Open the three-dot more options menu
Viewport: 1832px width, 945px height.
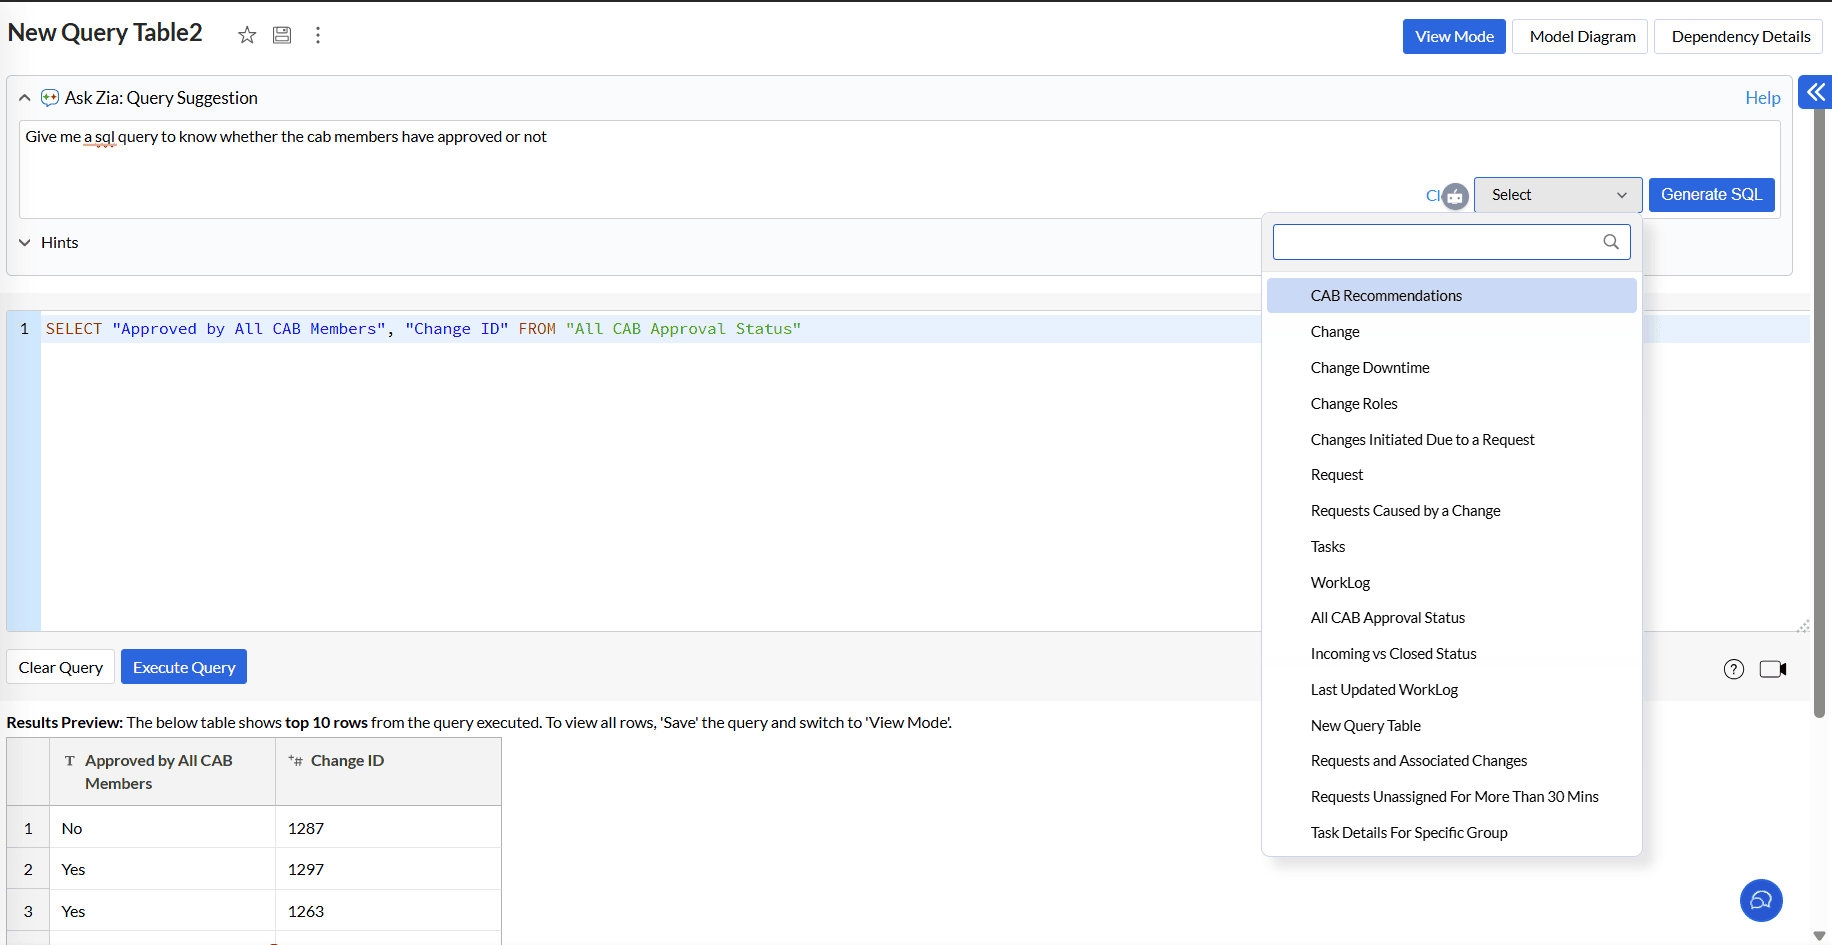tap(318, 35)
